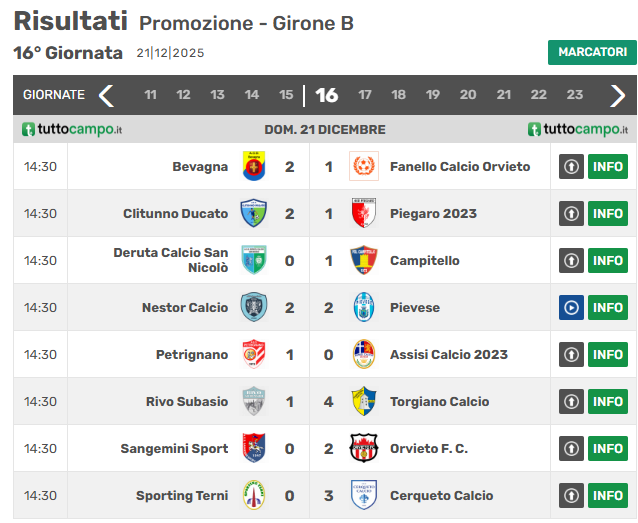This screenshot has width=638, height=523.
Task: Click the Orvieto F. C. crest
Action: point(364,448)
